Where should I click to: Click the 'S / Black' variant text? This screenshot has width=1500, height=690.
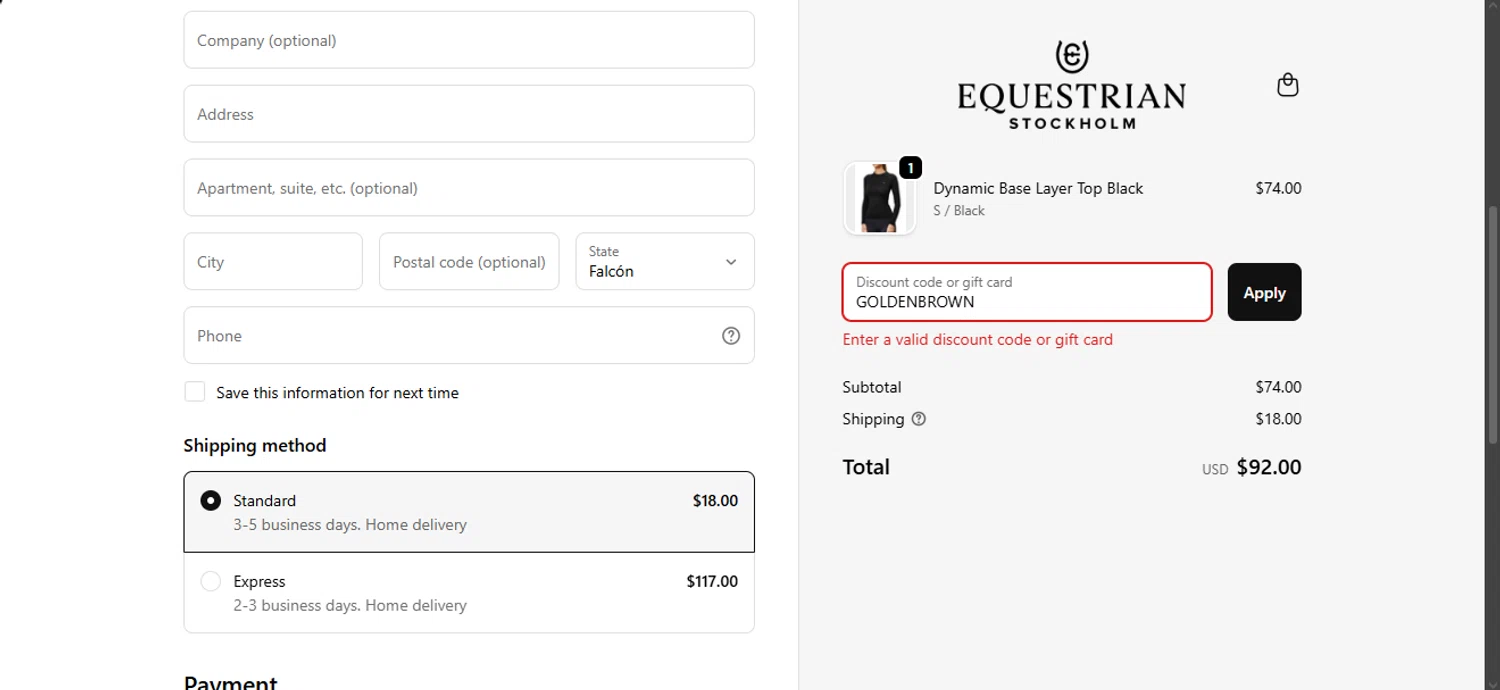pos(959,211)
